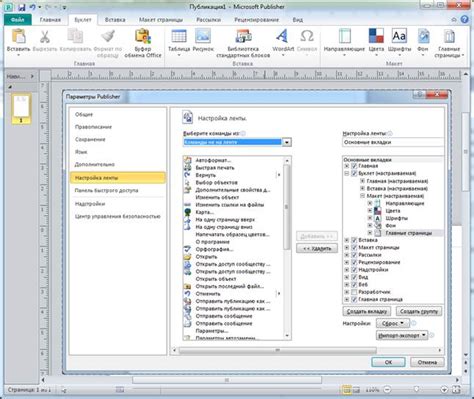Uncheck the Вид tab checkbox
The height and width of the screenshot is (399, 474).
pos(354,277)
